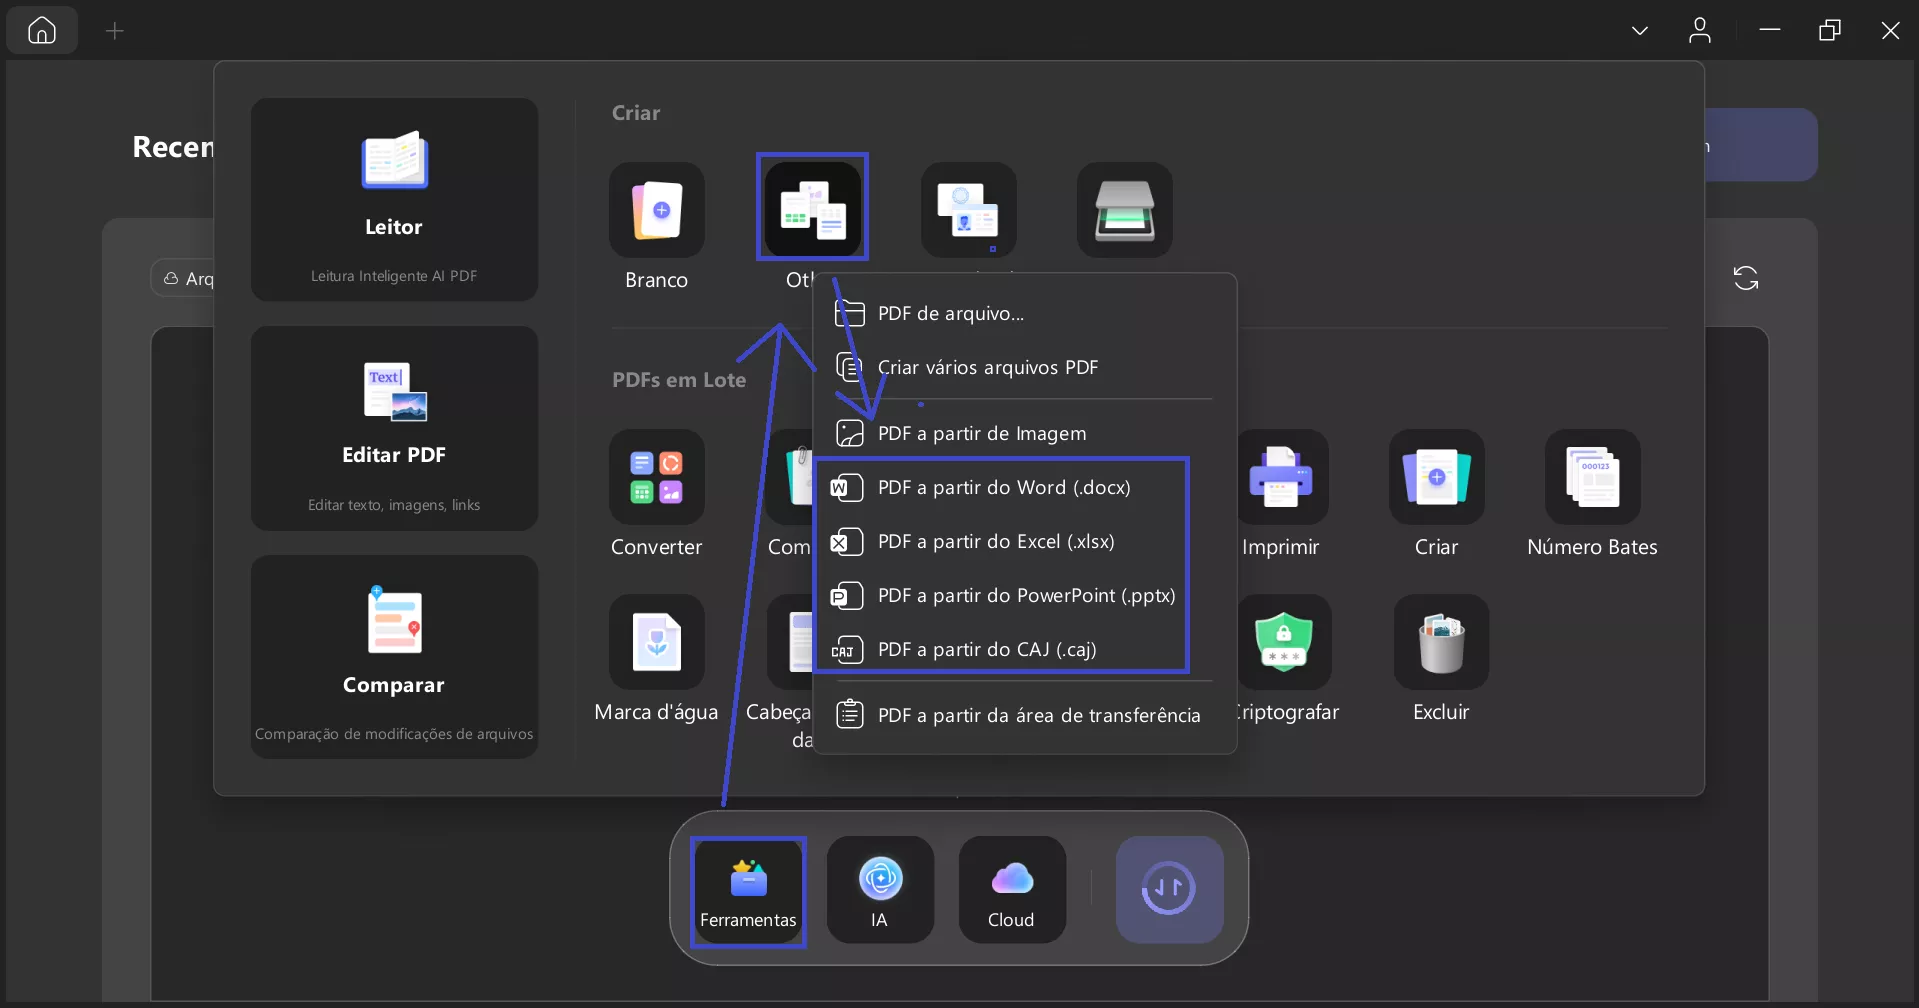Open the Marca d'água watermark tool
Screen dimensions: 1919x1008
657,642
